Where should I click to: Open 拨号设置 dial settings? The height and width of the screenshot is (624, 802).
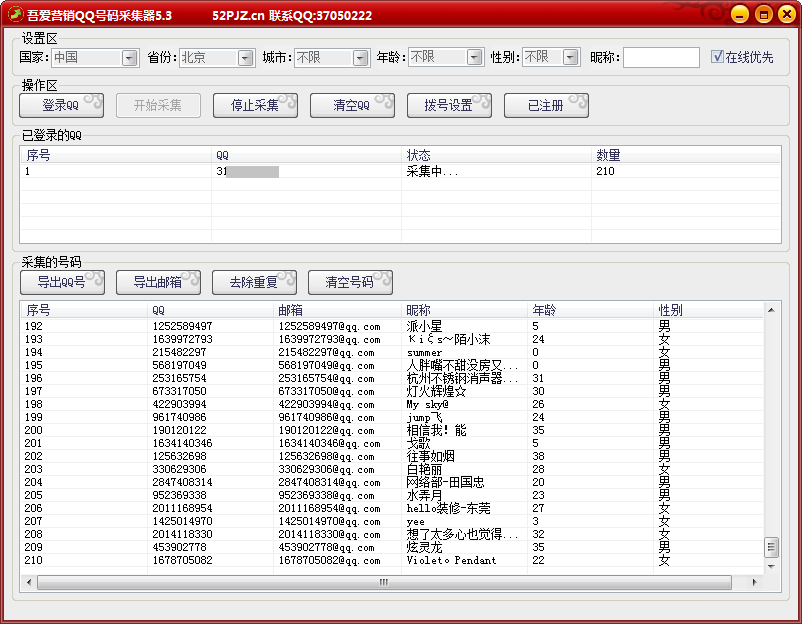pos(448,105)
